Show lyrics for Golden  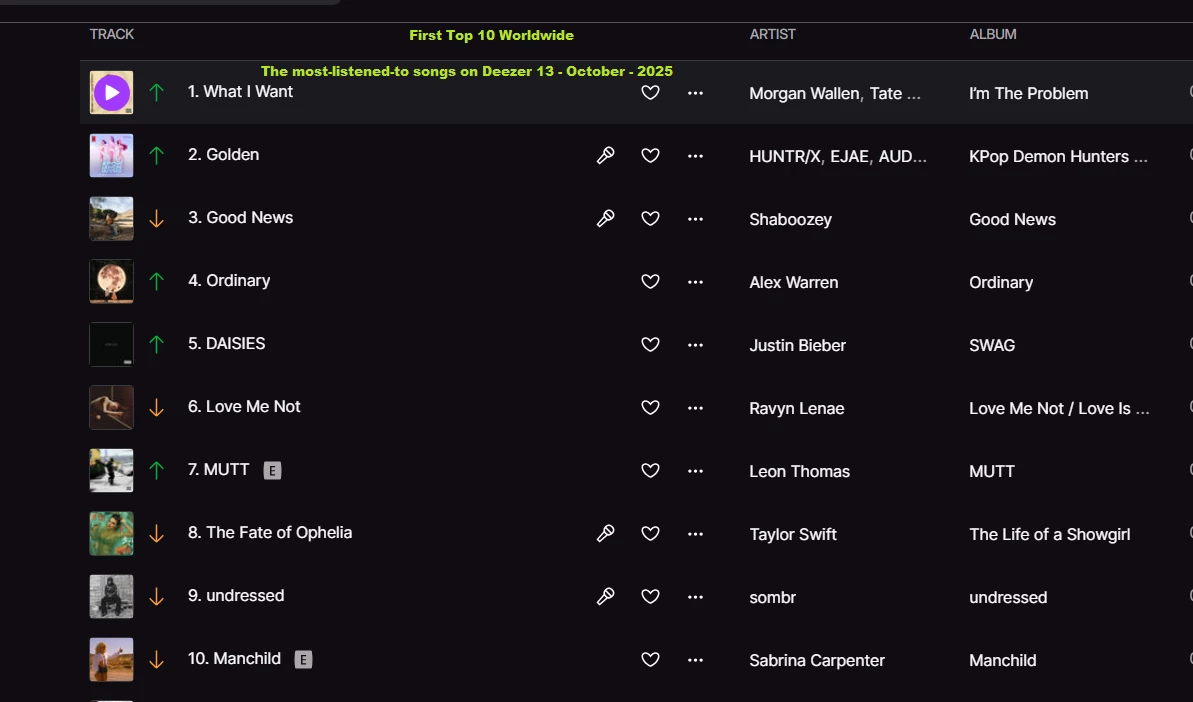(605, 156)
